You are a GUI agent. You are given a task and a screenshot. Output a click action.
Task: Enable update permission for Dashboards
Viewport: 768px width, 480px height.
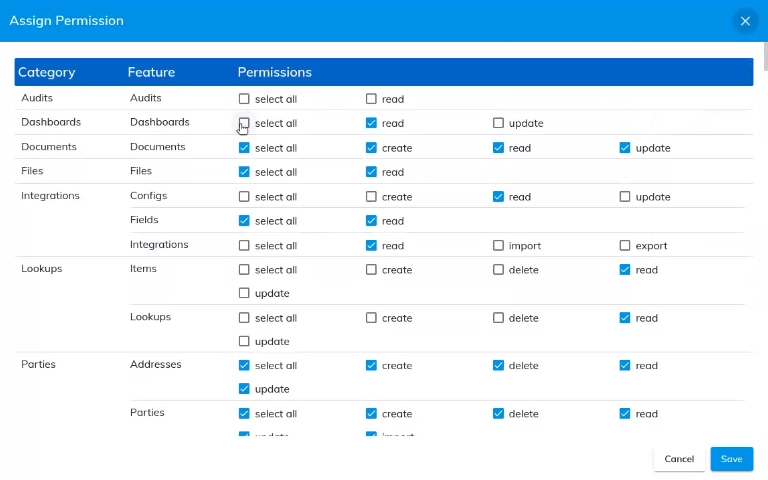click(498, 123)
